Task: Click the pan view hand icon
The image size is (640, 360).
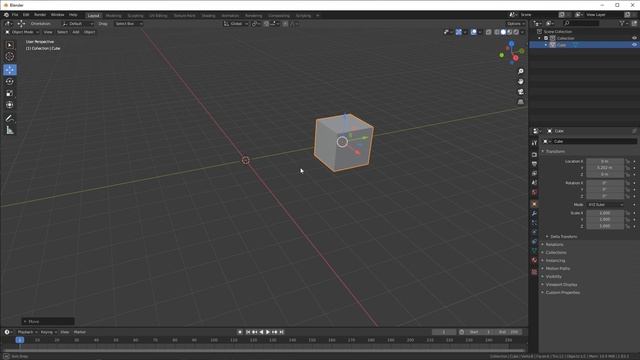Action: coord(521,82)
